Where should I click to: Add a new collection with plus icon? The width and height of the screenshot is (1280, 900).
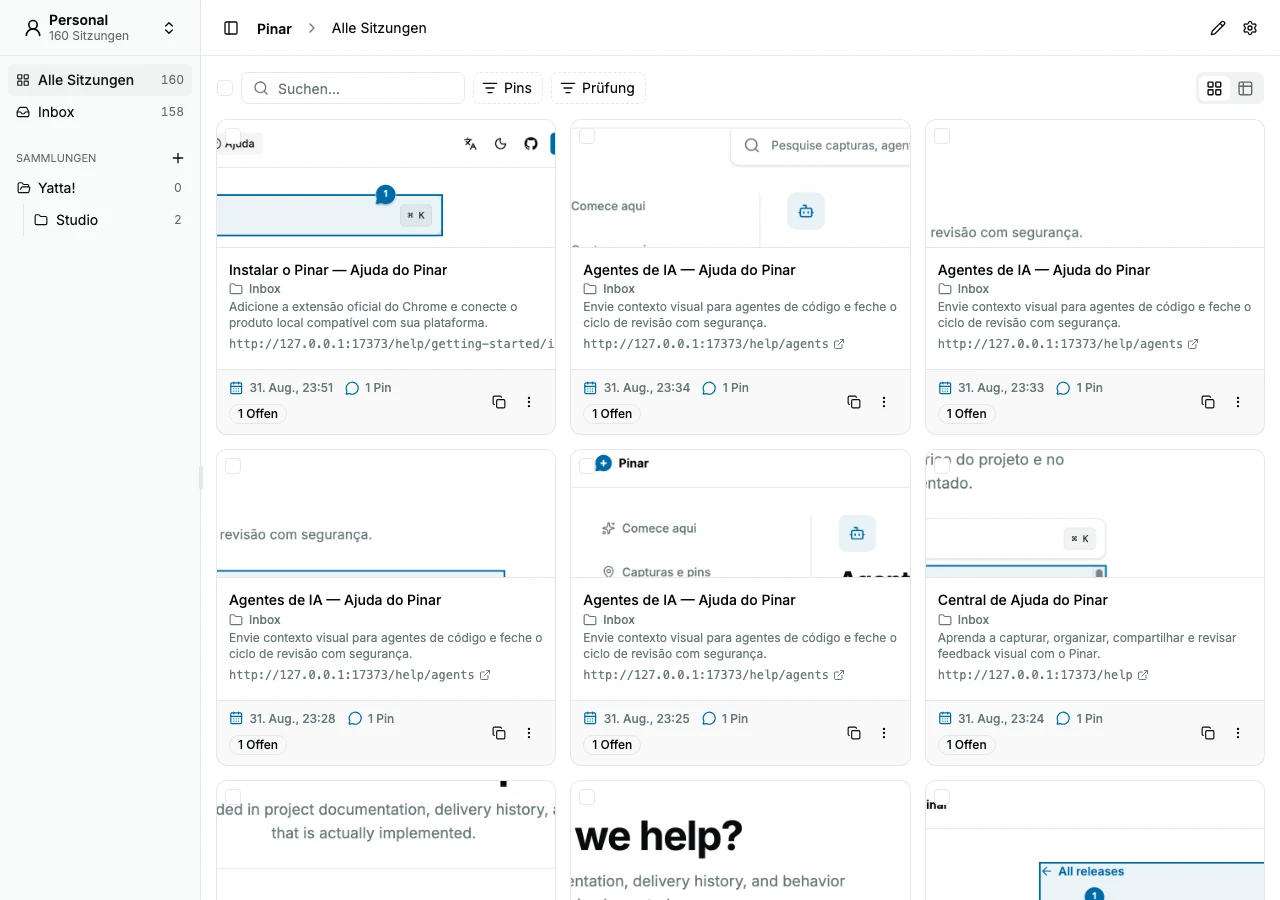click(x=178, y=158)
